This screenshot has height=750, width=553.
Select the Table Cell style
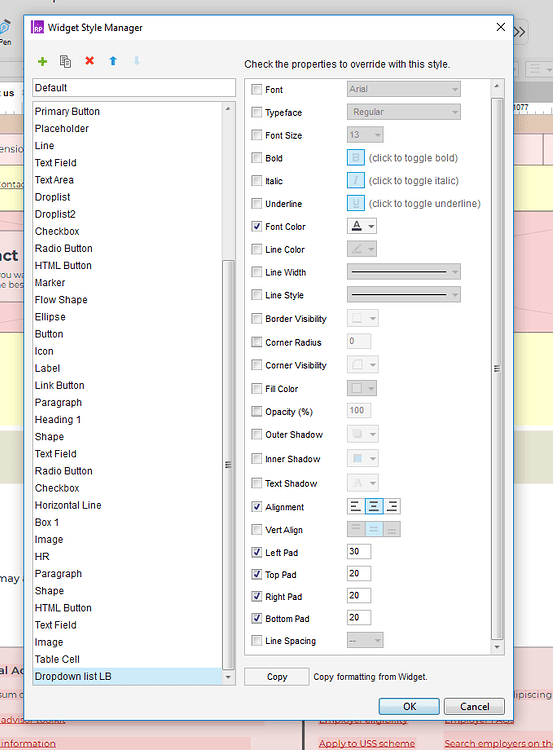coord(57,659)
